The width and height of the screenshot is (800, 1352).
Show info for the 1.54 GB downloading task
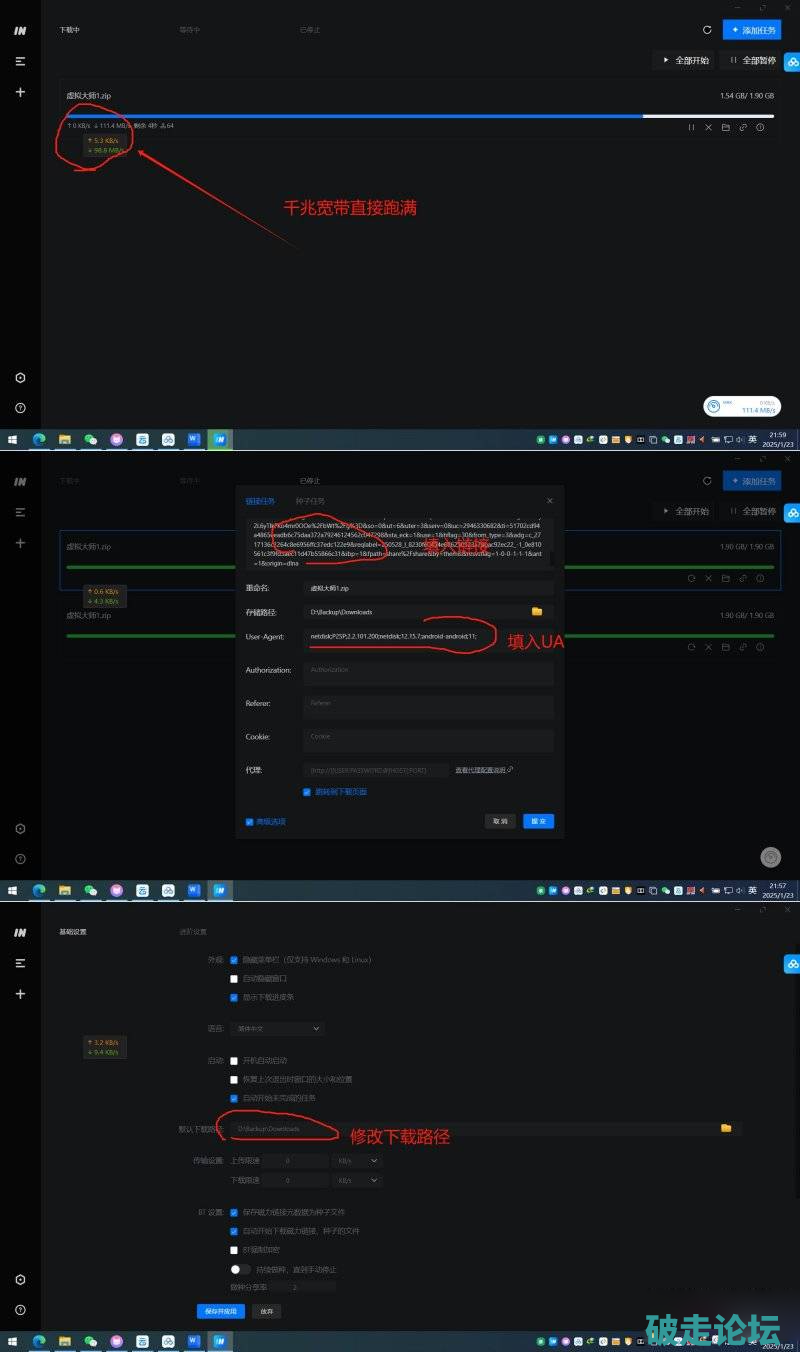pyautogui.click(x=760, y=127)
